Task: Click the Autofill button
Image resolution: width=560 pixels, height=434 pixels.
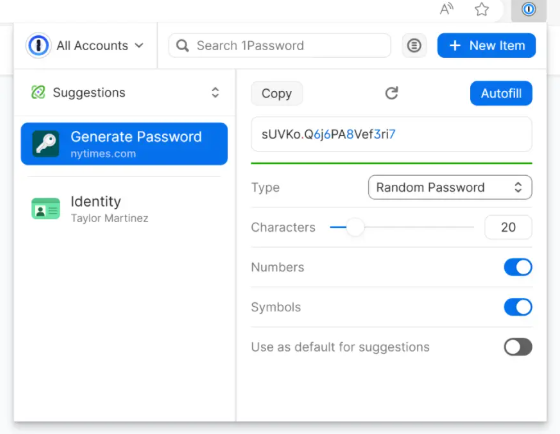Action: click(501, 93)
